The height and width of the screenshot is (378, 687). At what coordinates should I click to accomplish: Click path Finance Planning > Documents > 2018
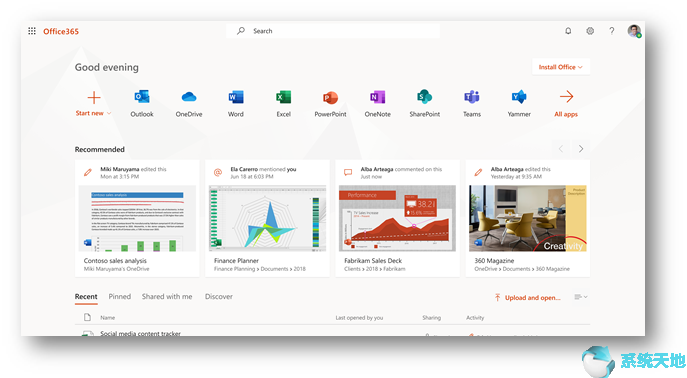[260, 269]
